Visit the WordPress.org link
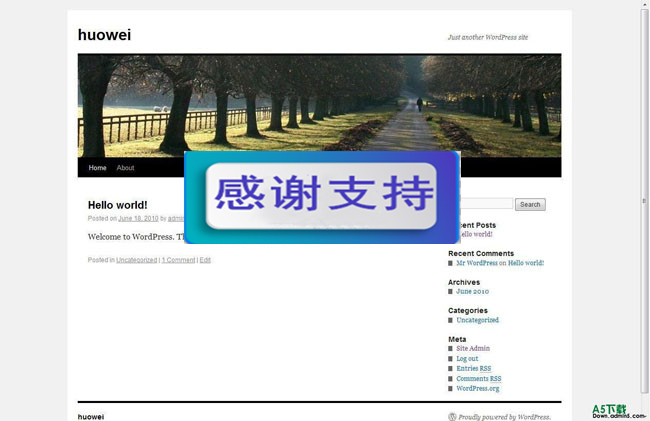Screen dimensions: 650x421 coord(478,389)
